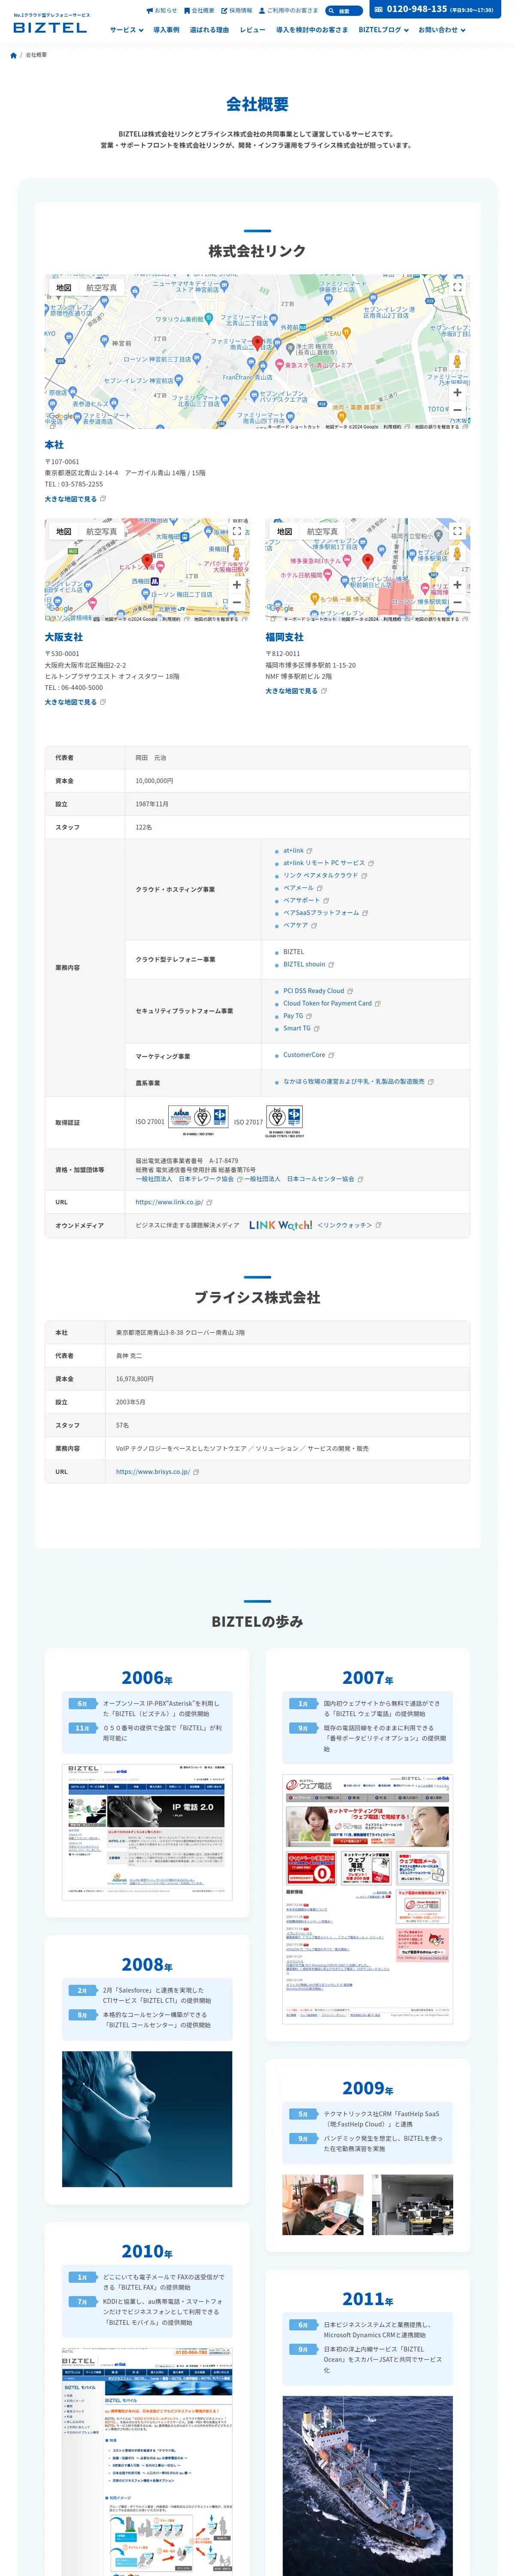Image resolution: width=515 pixels, height=2576 pixels.
Task: Open 大きな地図で見る under 福岡支社
Action: (x=296, y=691)
